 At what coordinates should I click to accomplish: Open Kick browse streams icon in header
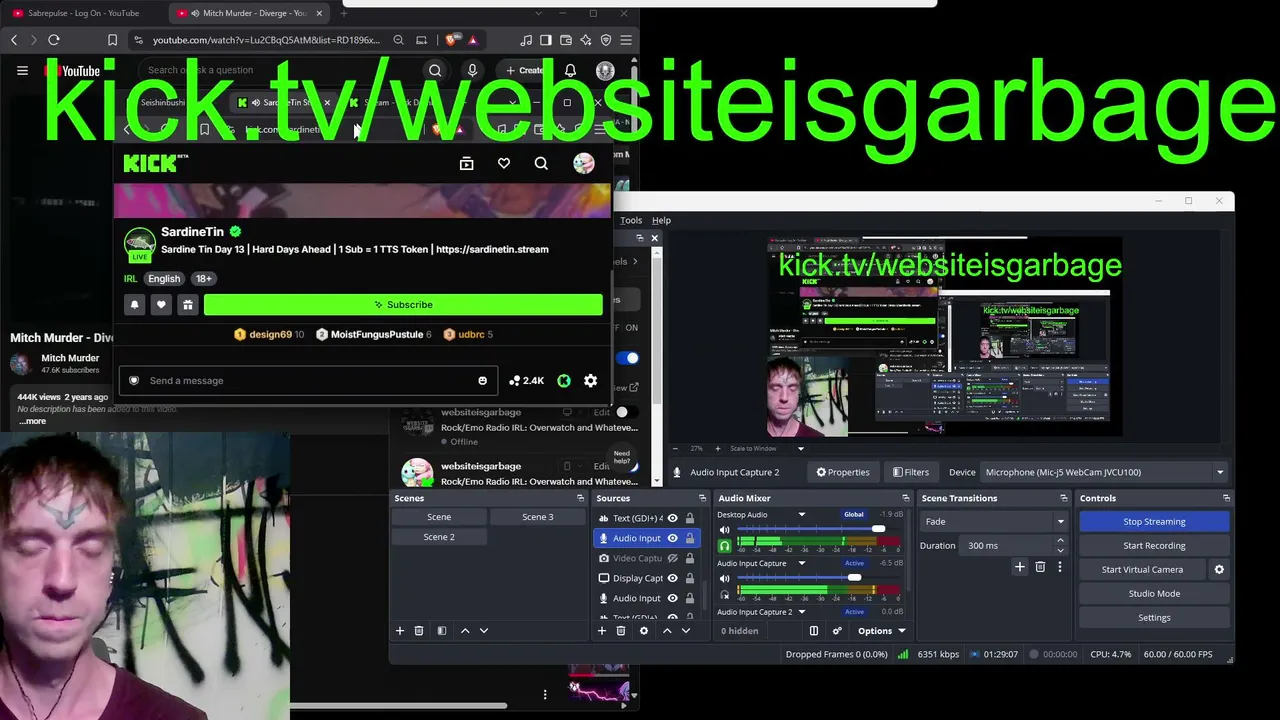[x=466, y=164]
